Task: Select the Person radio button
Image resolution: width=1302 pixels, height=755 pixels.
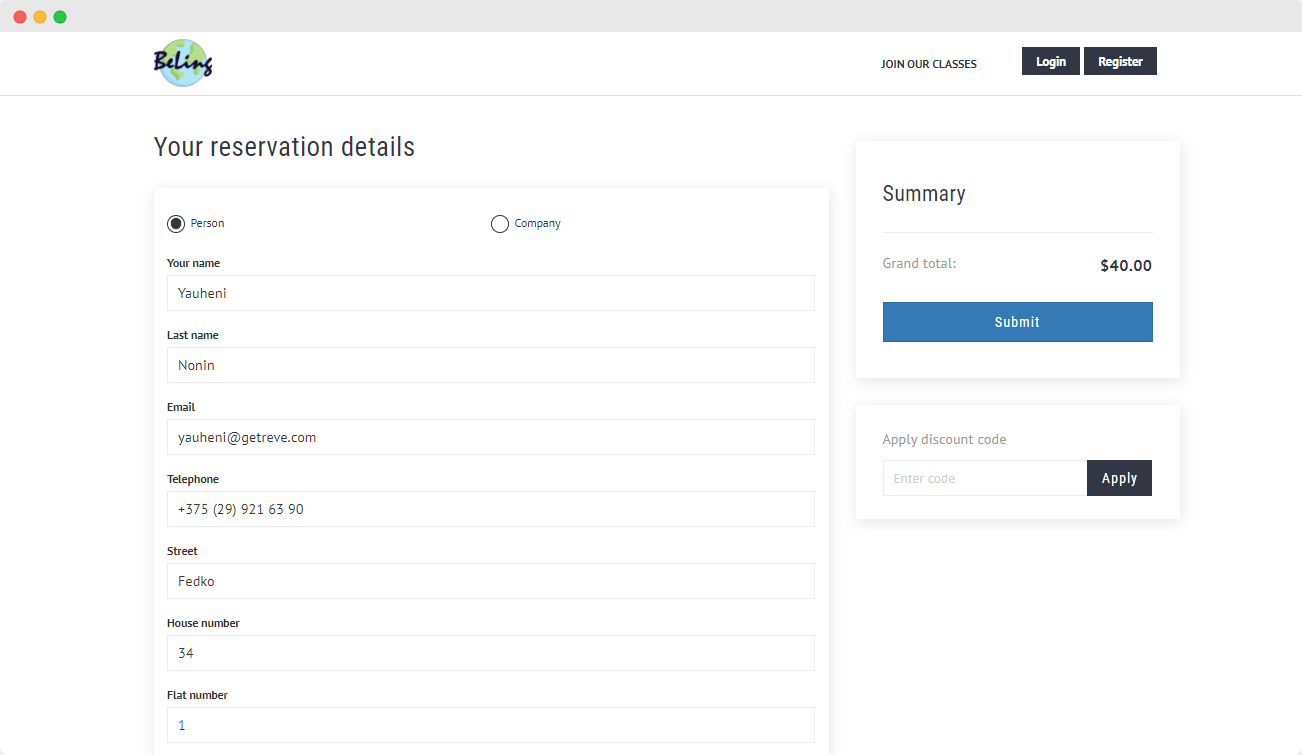Action: 176,224
